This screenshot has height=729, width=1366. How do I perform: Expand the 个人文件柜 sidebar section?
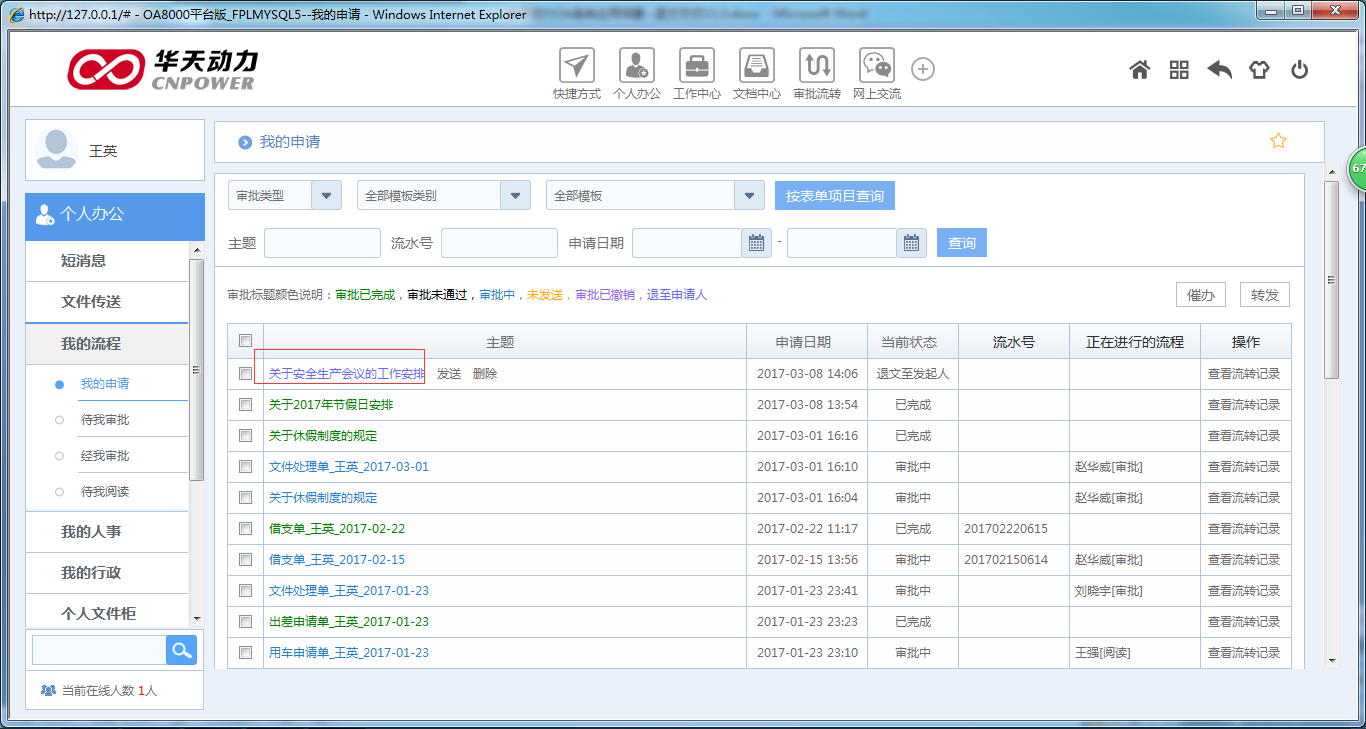107,614
